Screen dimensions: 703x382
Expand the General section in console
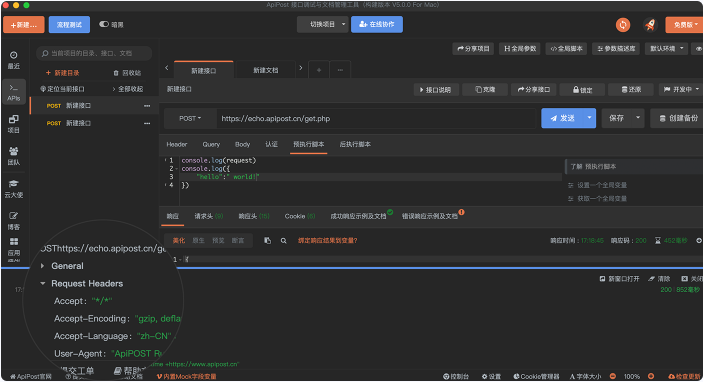43,266
